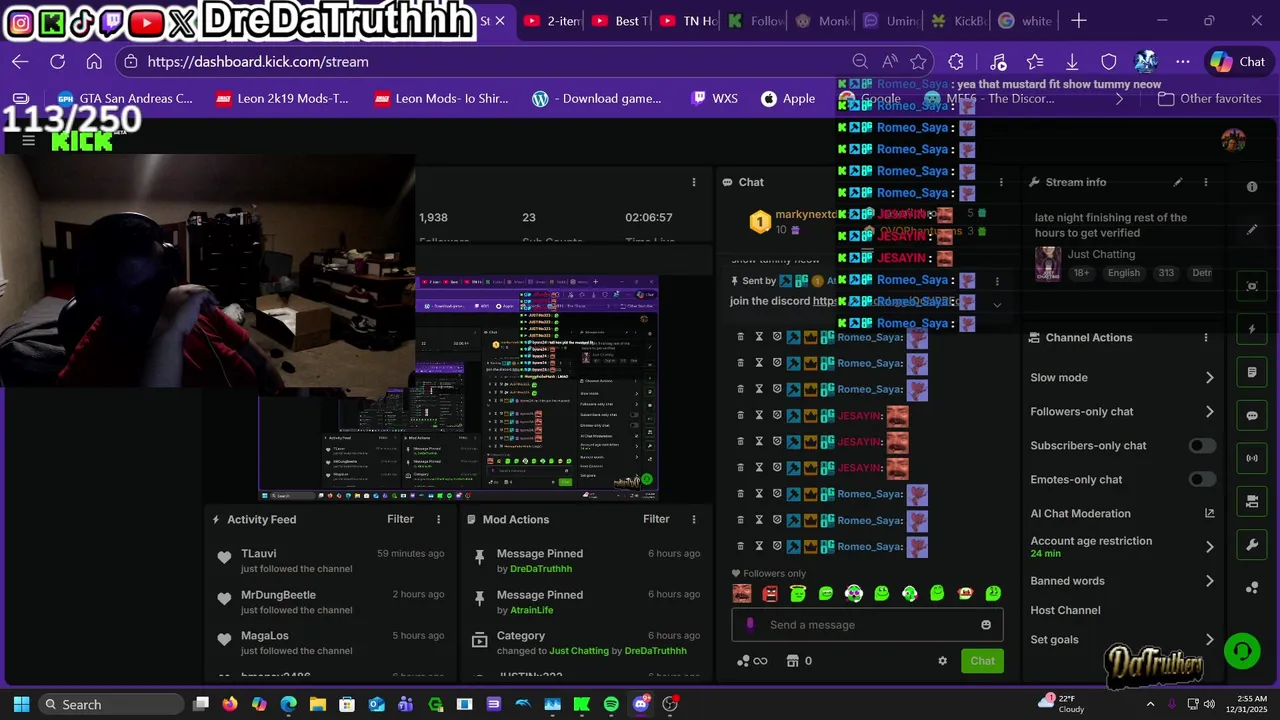
Task: Reload the page in browser
Action: pyautogui.click(x=57, y=61)
